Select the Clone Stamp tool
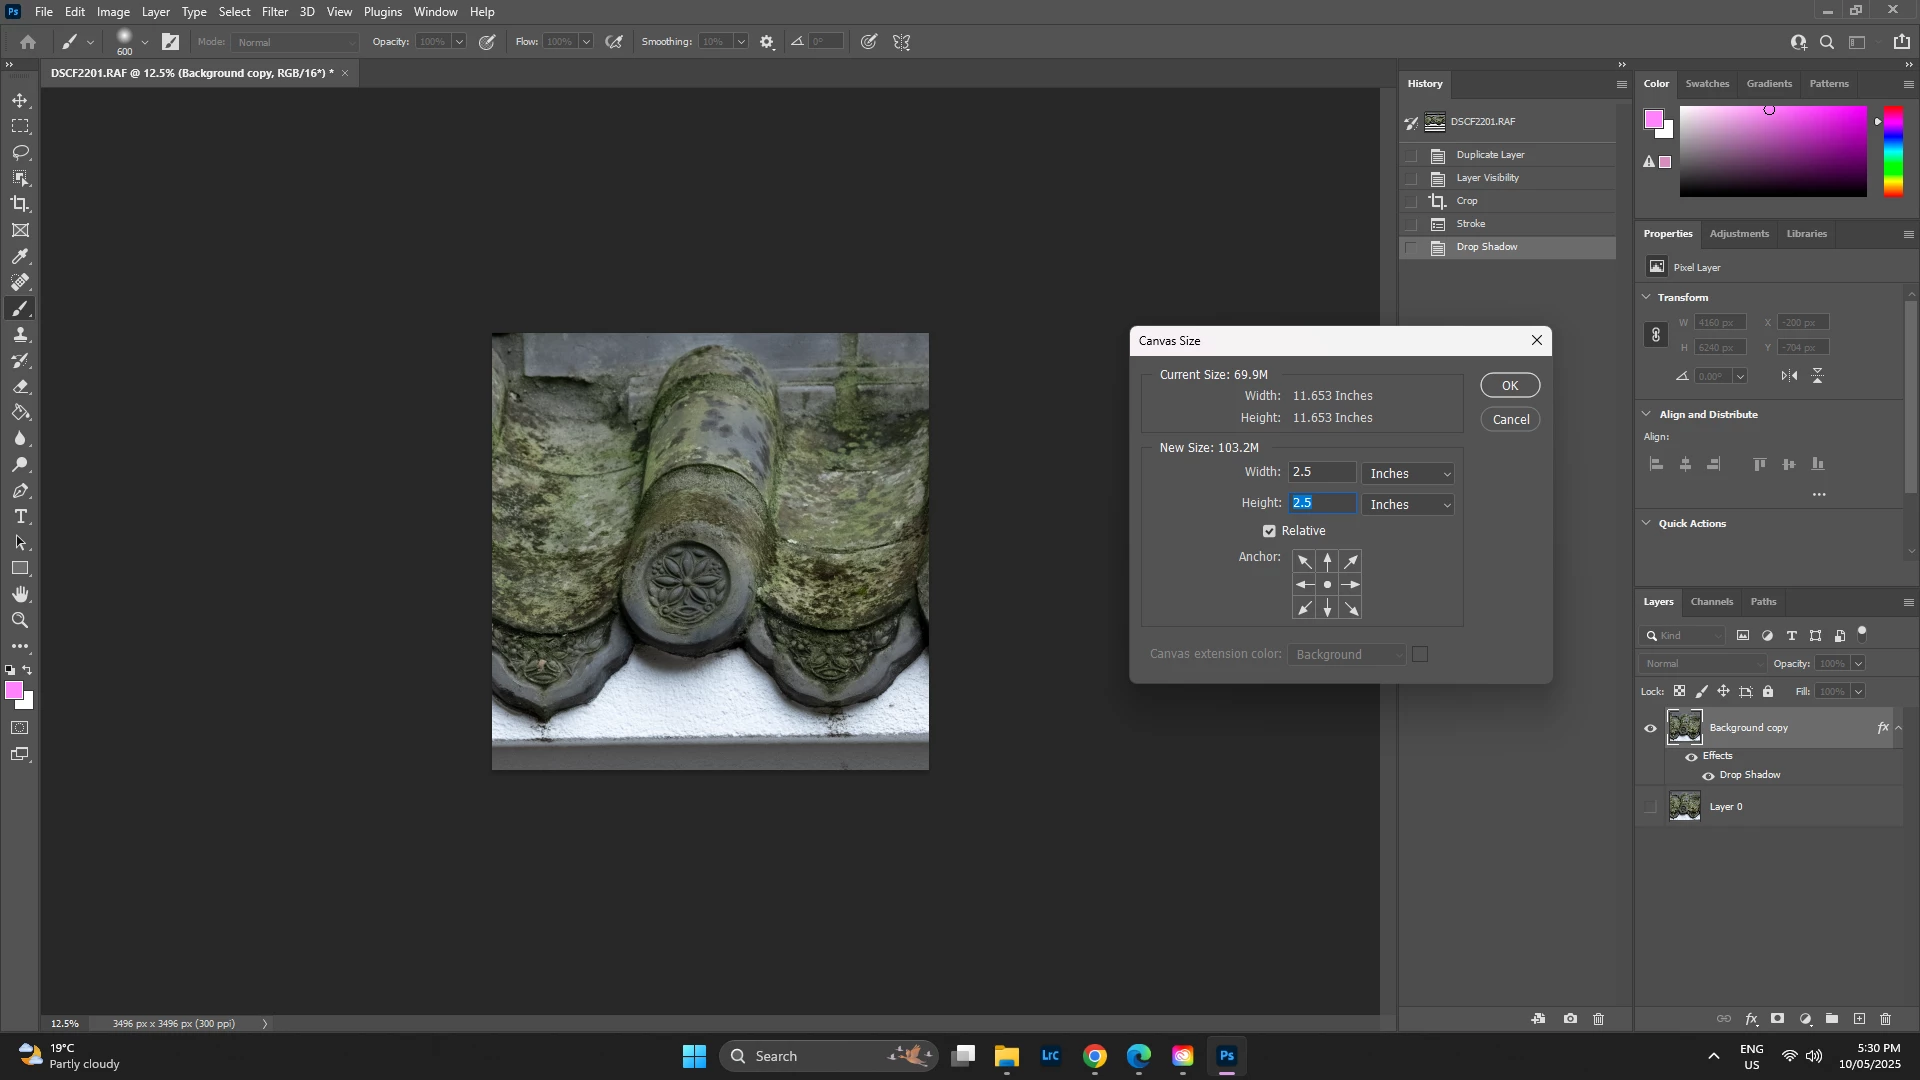Screen dimensions: 1920x1080 (20, 335)
